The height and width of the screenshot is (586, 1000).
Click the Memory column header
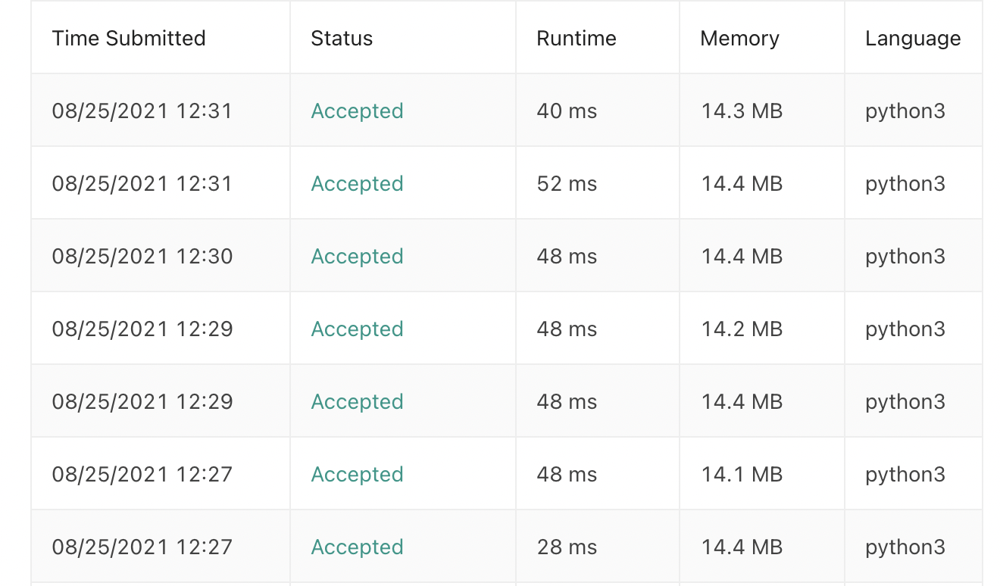click(x=740, y=38)
